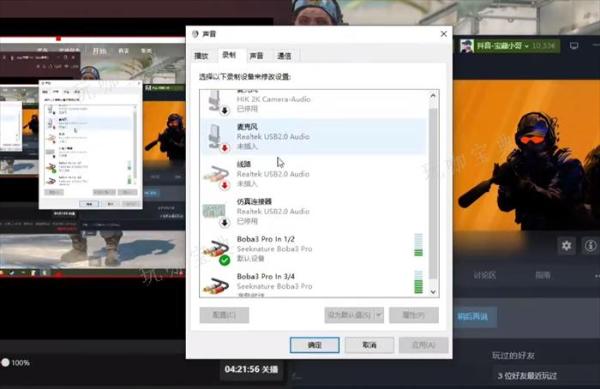Click the "3 位好友最近玩过" text in Steam

click(527, 376)
